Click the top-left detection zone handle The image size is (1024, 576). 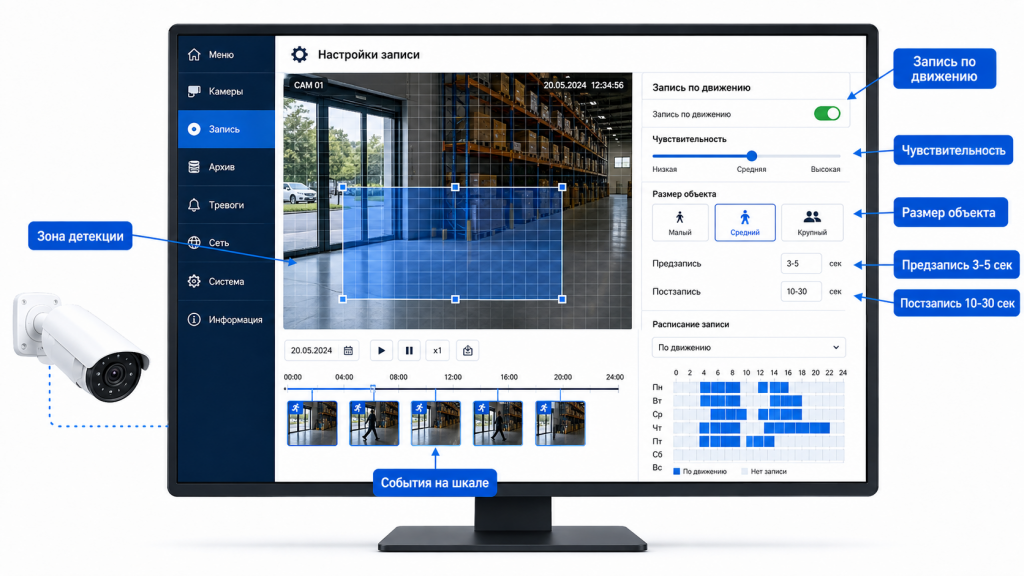pyautogui.click(x=343, y=187)
